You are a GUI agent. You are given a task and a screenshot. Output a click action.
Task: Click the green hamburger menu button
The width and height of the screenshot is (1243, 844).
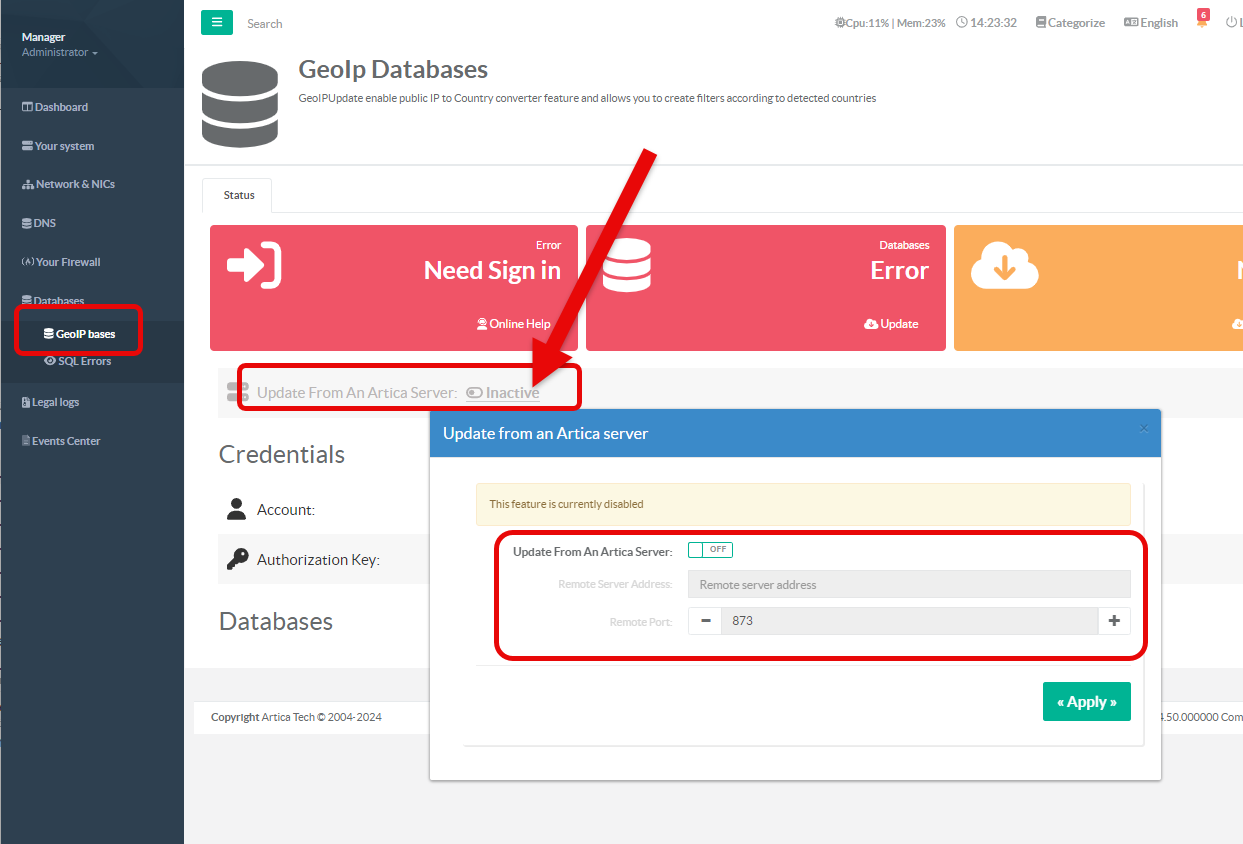point(217,22)
